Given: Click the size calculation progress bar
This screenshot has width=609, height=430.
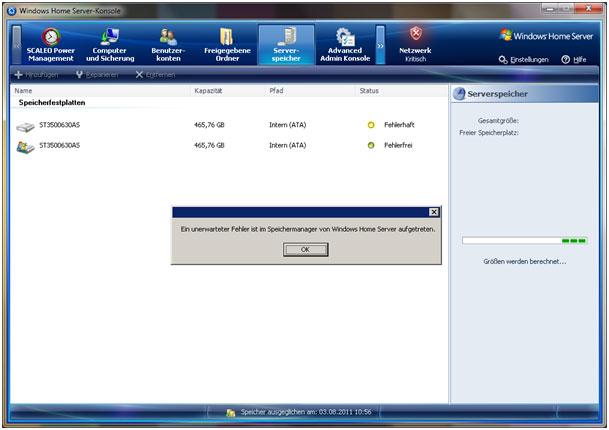Looking at the screenshot, I should pos(524,241).
